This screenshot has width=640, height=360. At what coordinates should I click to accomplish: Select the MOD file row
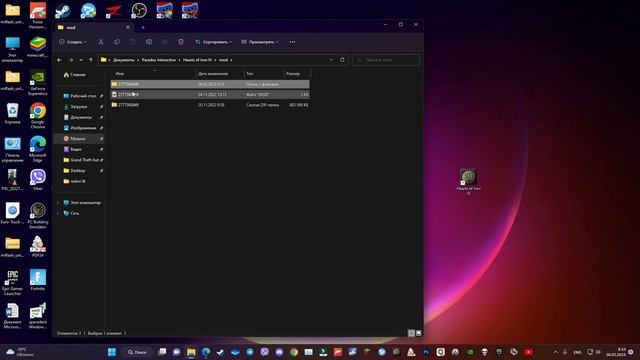(x=210, y=94)
